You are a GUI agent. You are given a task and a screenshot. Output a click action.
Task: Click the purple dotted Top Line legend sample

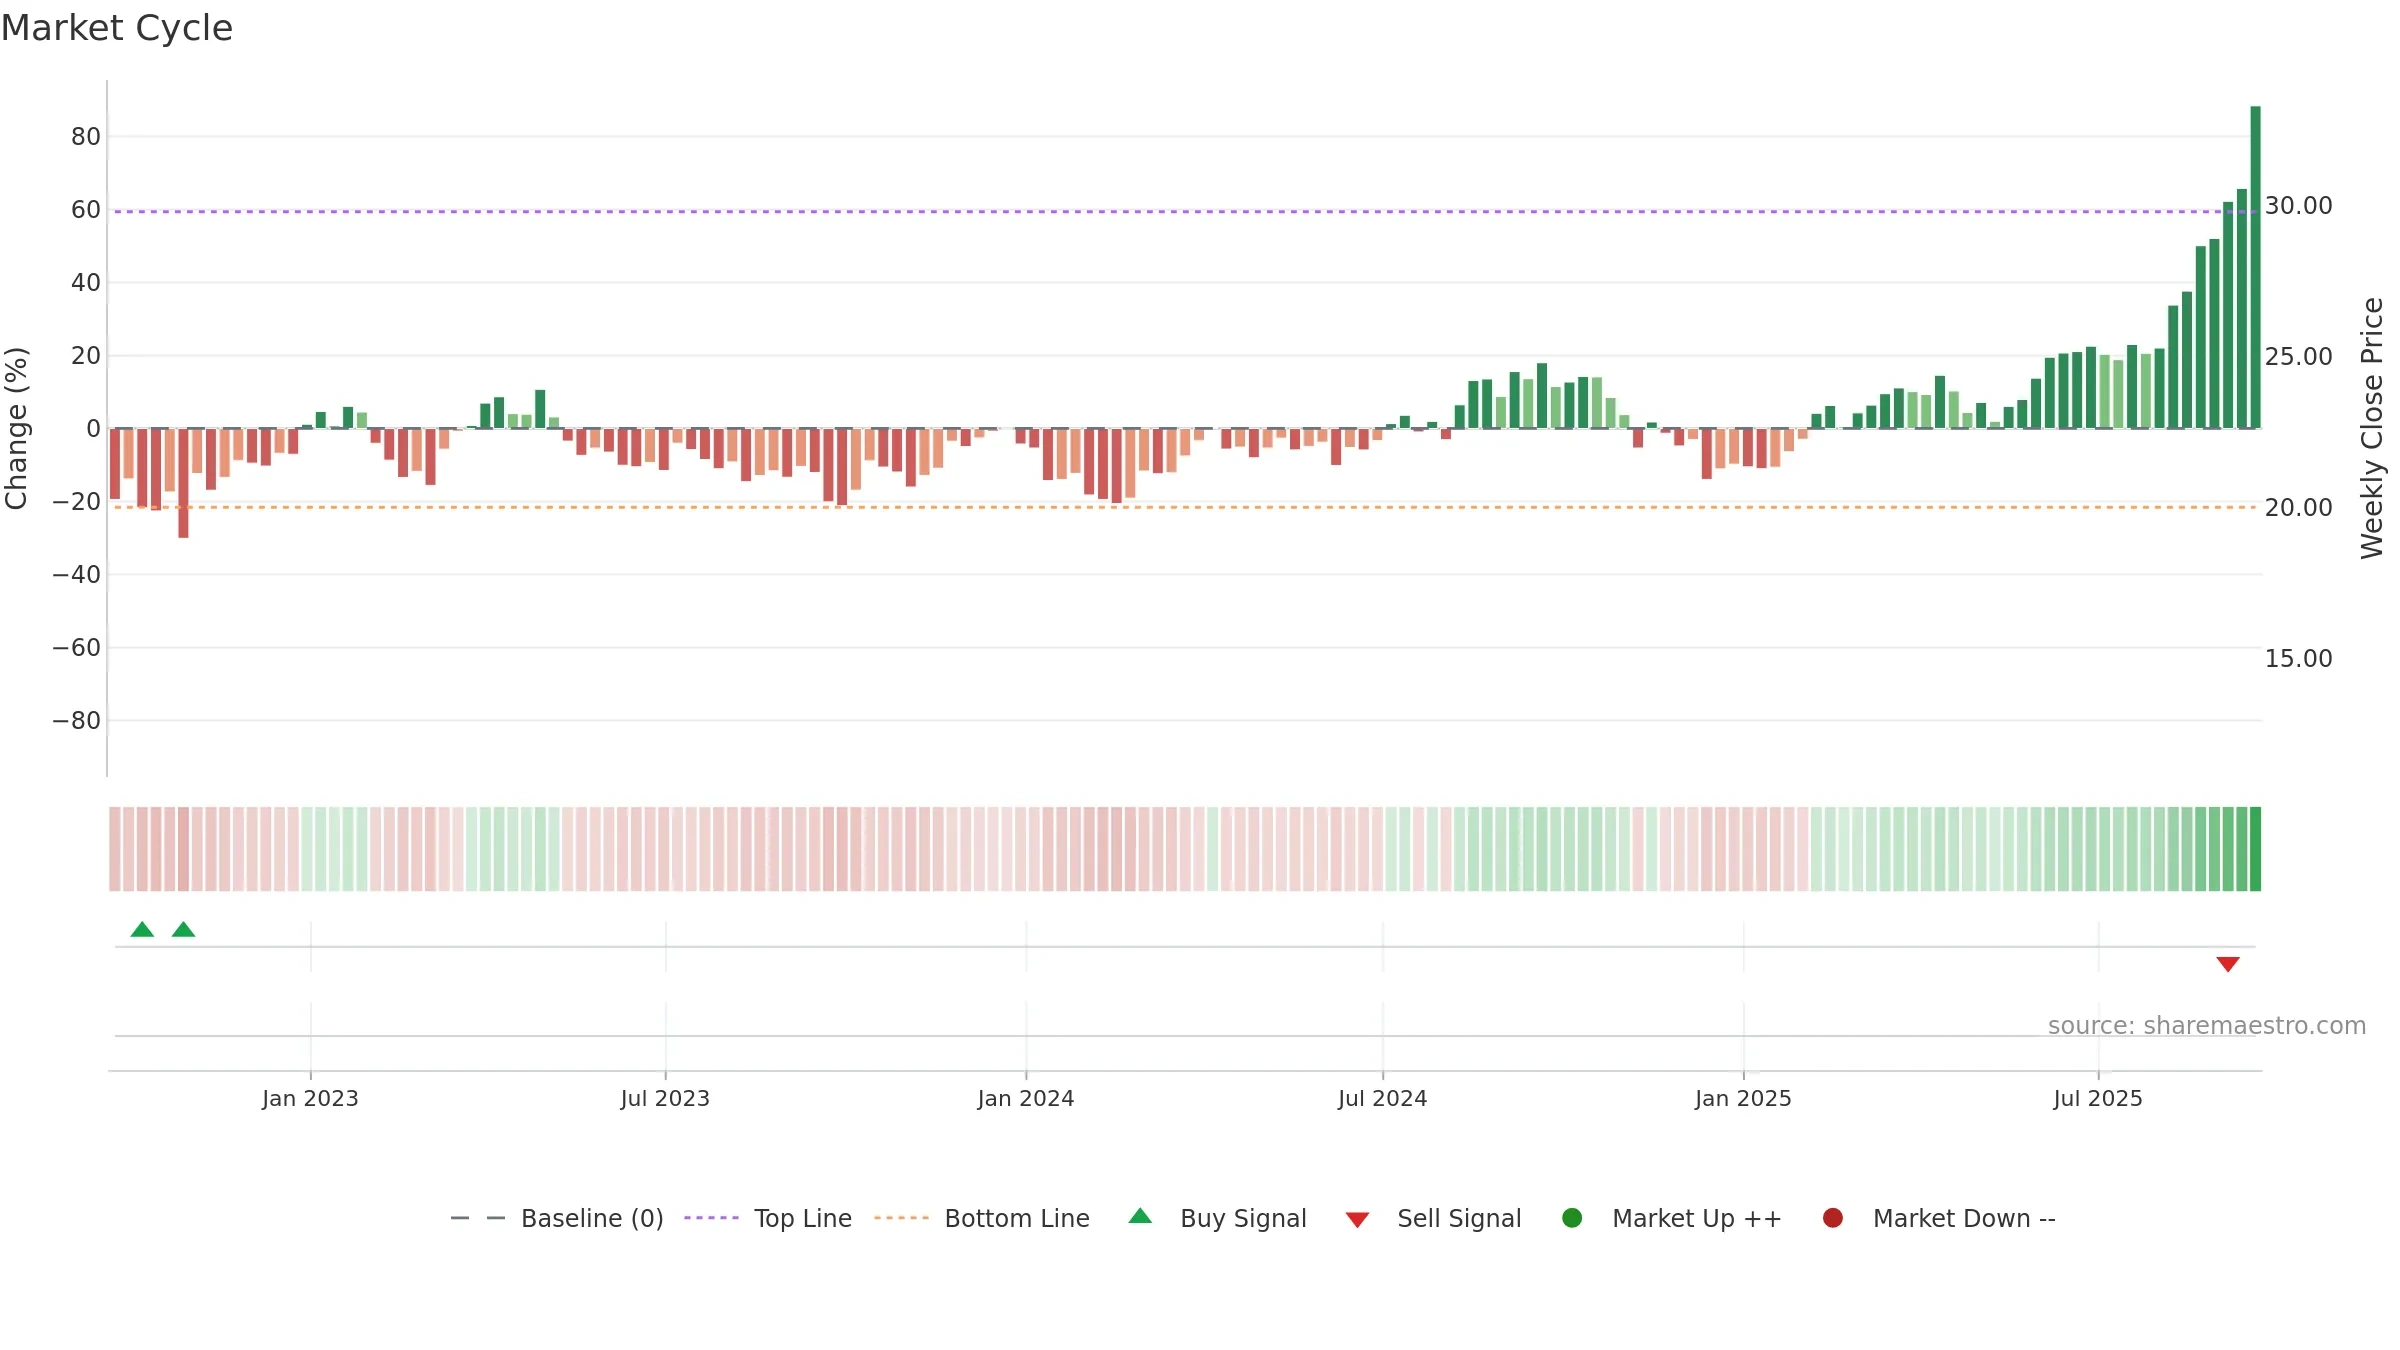(711, 1218)
